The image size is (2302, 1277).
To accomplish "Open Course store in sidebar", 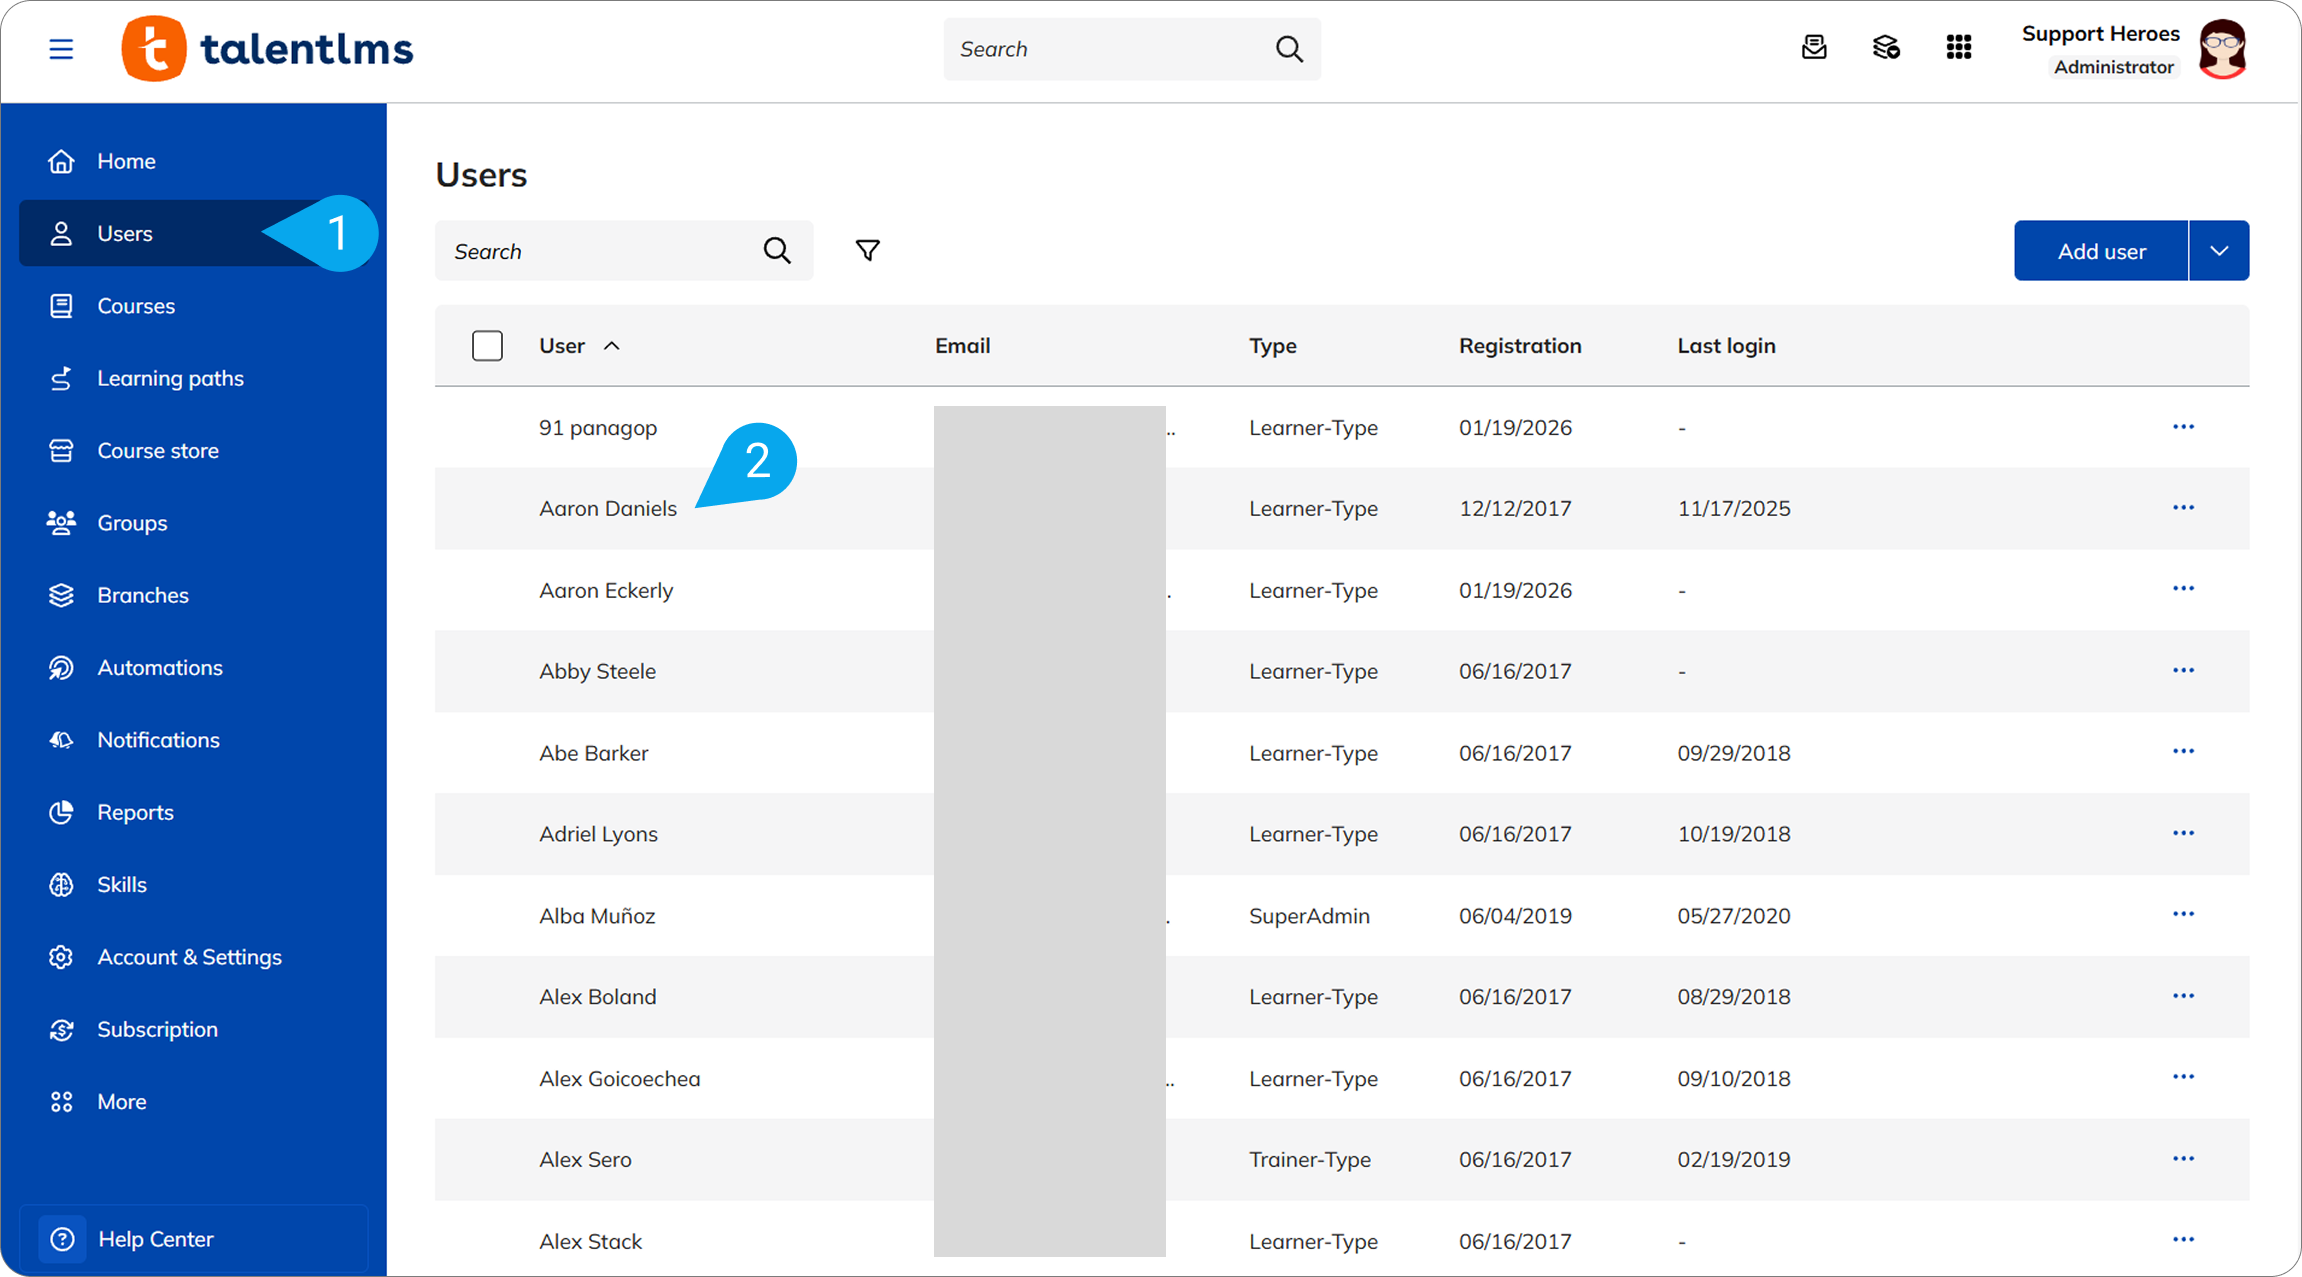I will coord(194,451).
